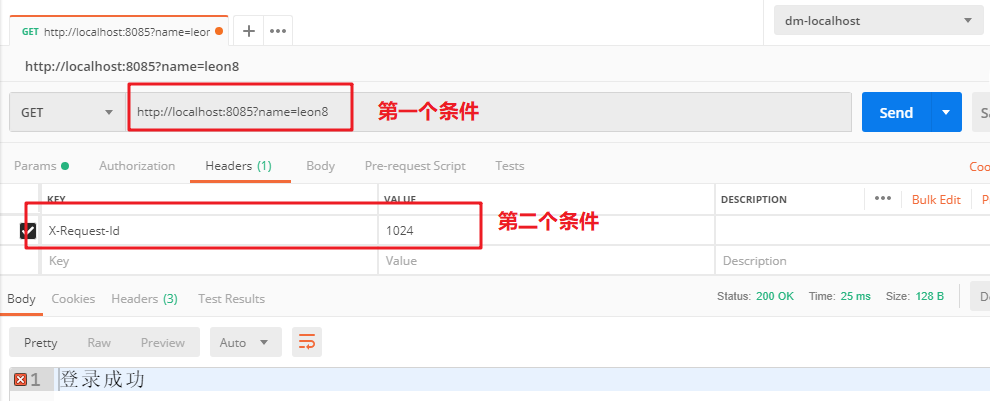Open the Pre-request Script tab

pyautogui.click(x=415, y=166)
